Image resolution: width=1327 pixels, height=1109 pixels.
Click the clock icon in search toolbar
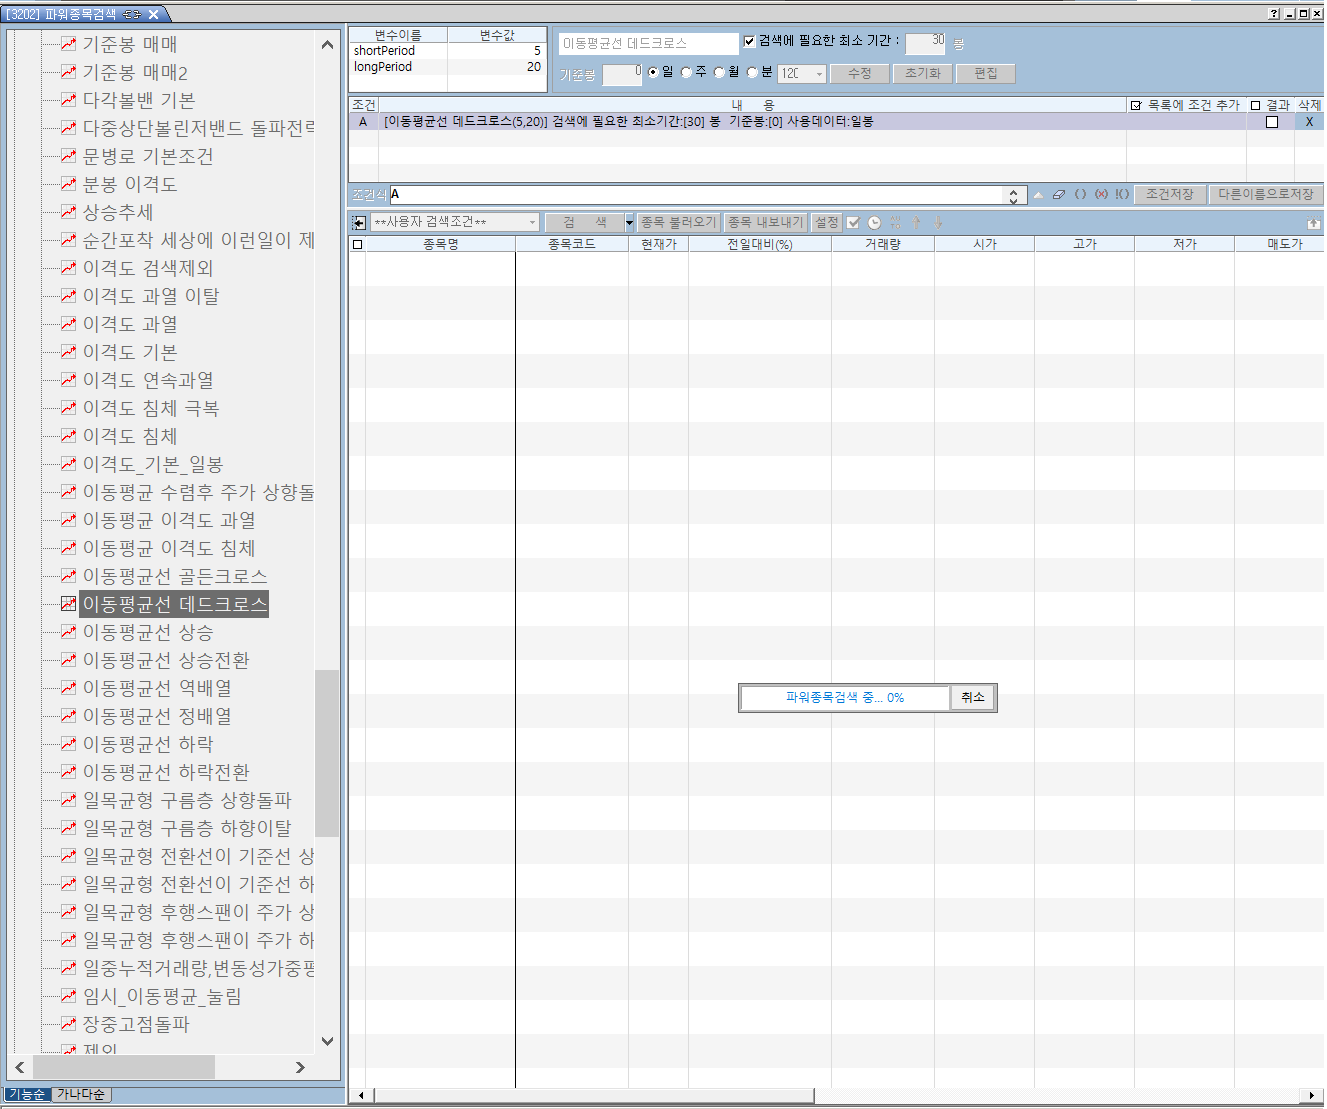click(x=874, y=223)
